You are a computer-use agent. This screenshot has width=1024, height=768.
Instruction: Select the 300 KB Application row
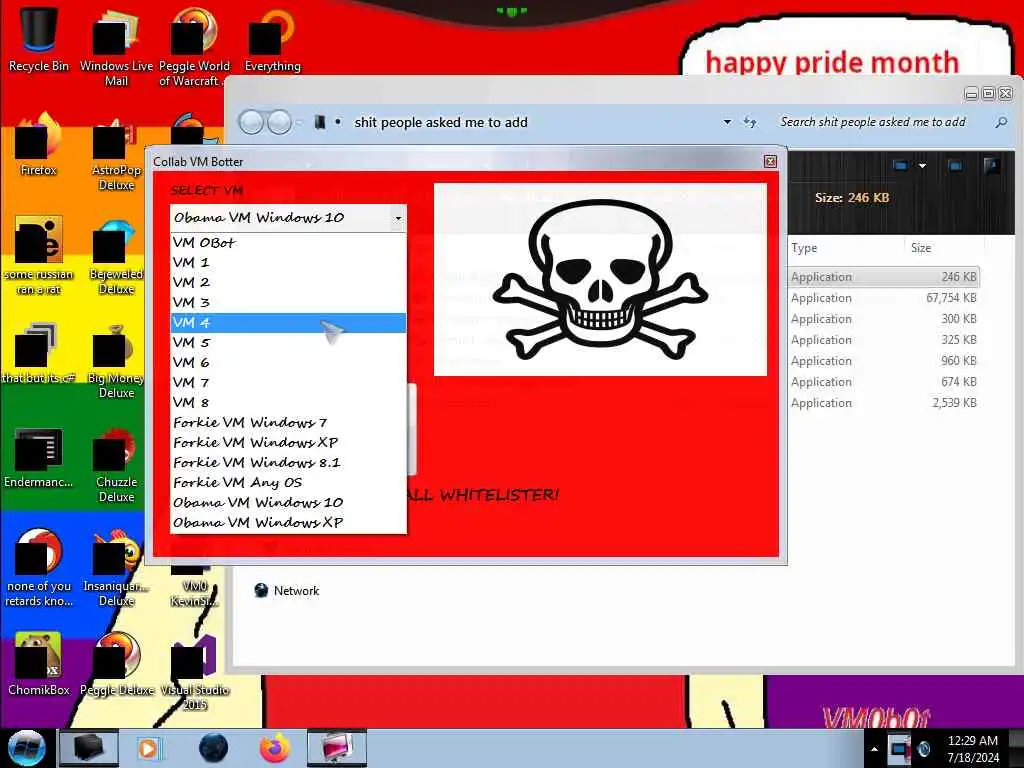[884, 319]
